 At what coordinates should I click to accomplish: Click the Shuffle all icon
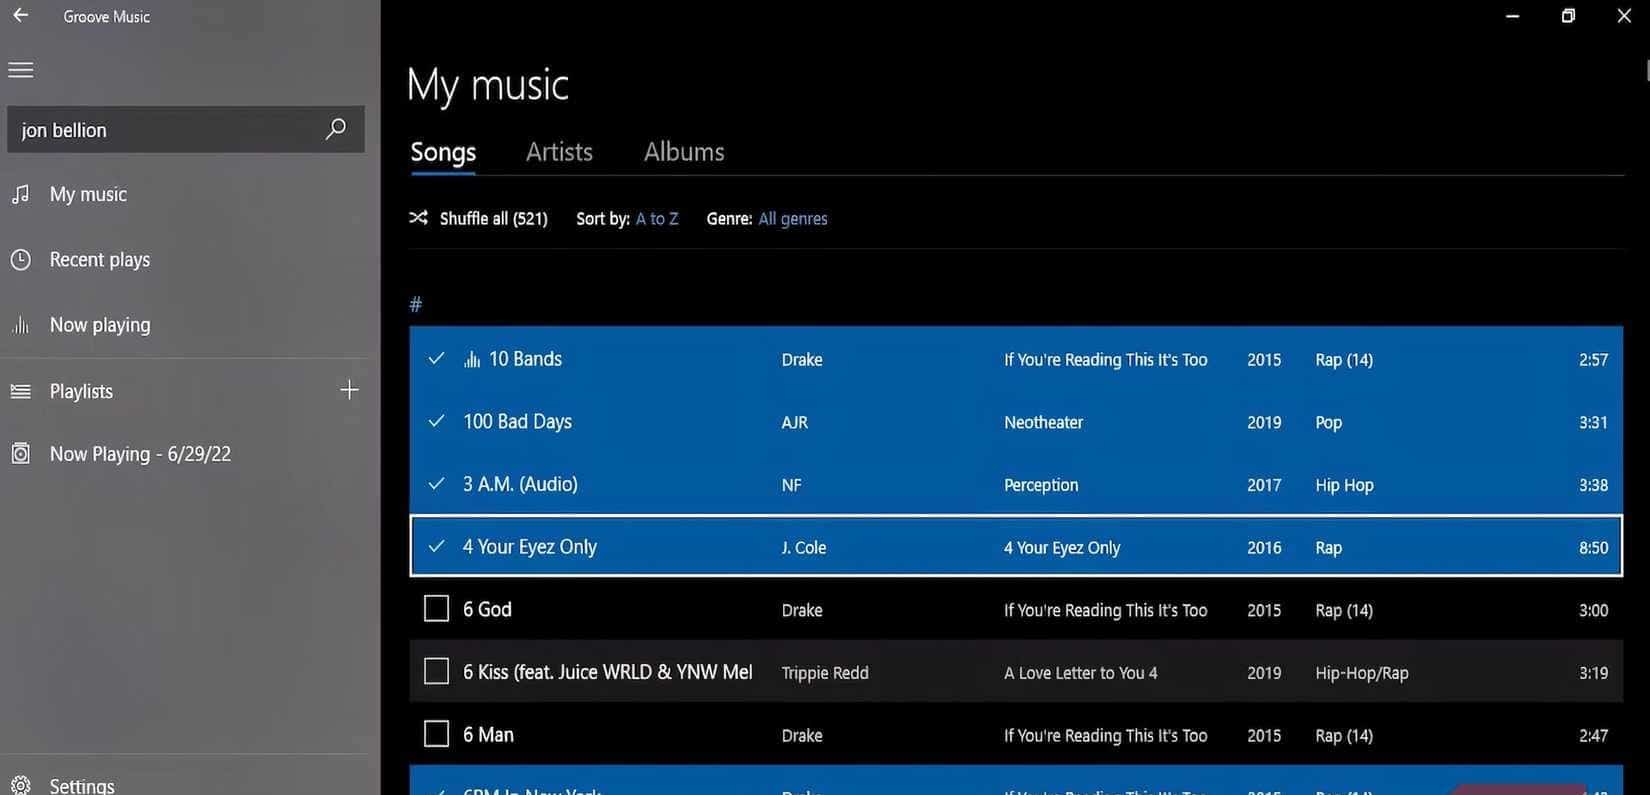click(x=419, y=218)
